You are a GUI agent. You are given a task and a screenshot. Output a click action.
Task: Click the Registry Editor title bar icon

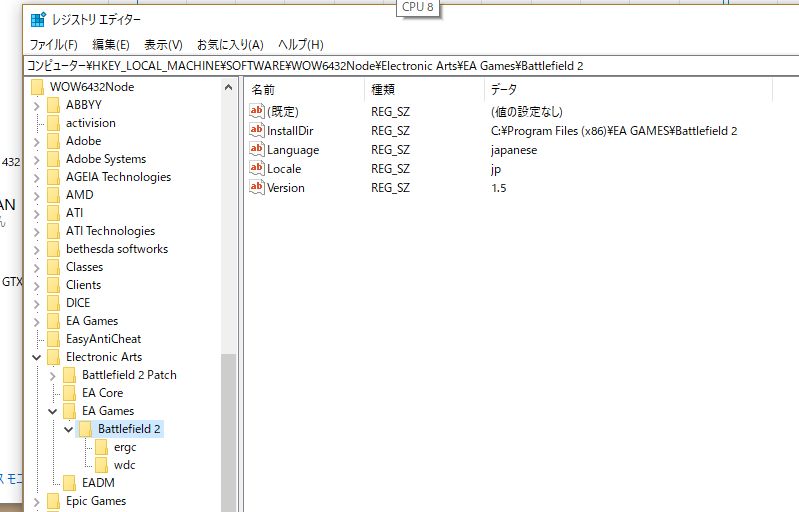point(38,19)
